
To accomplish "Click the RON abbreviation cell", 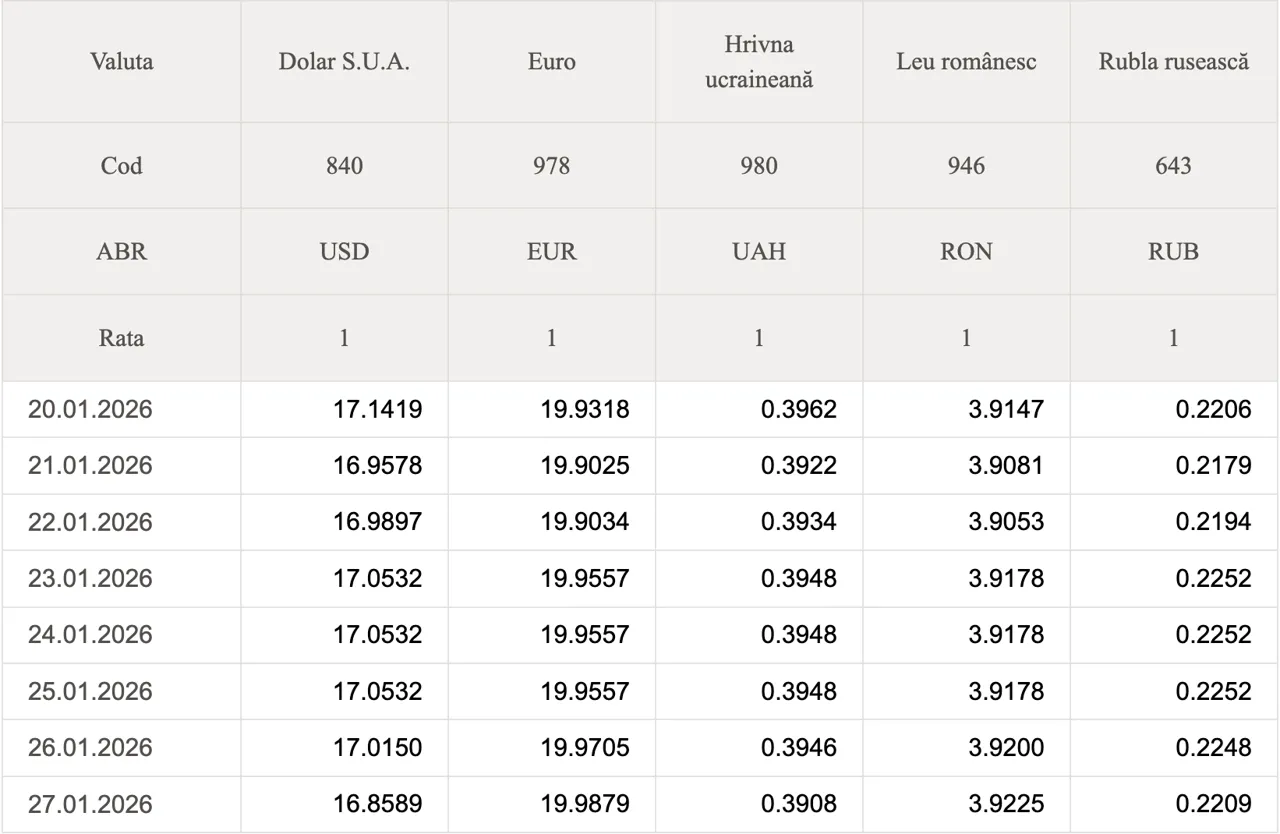I will [x=966, y=252].
